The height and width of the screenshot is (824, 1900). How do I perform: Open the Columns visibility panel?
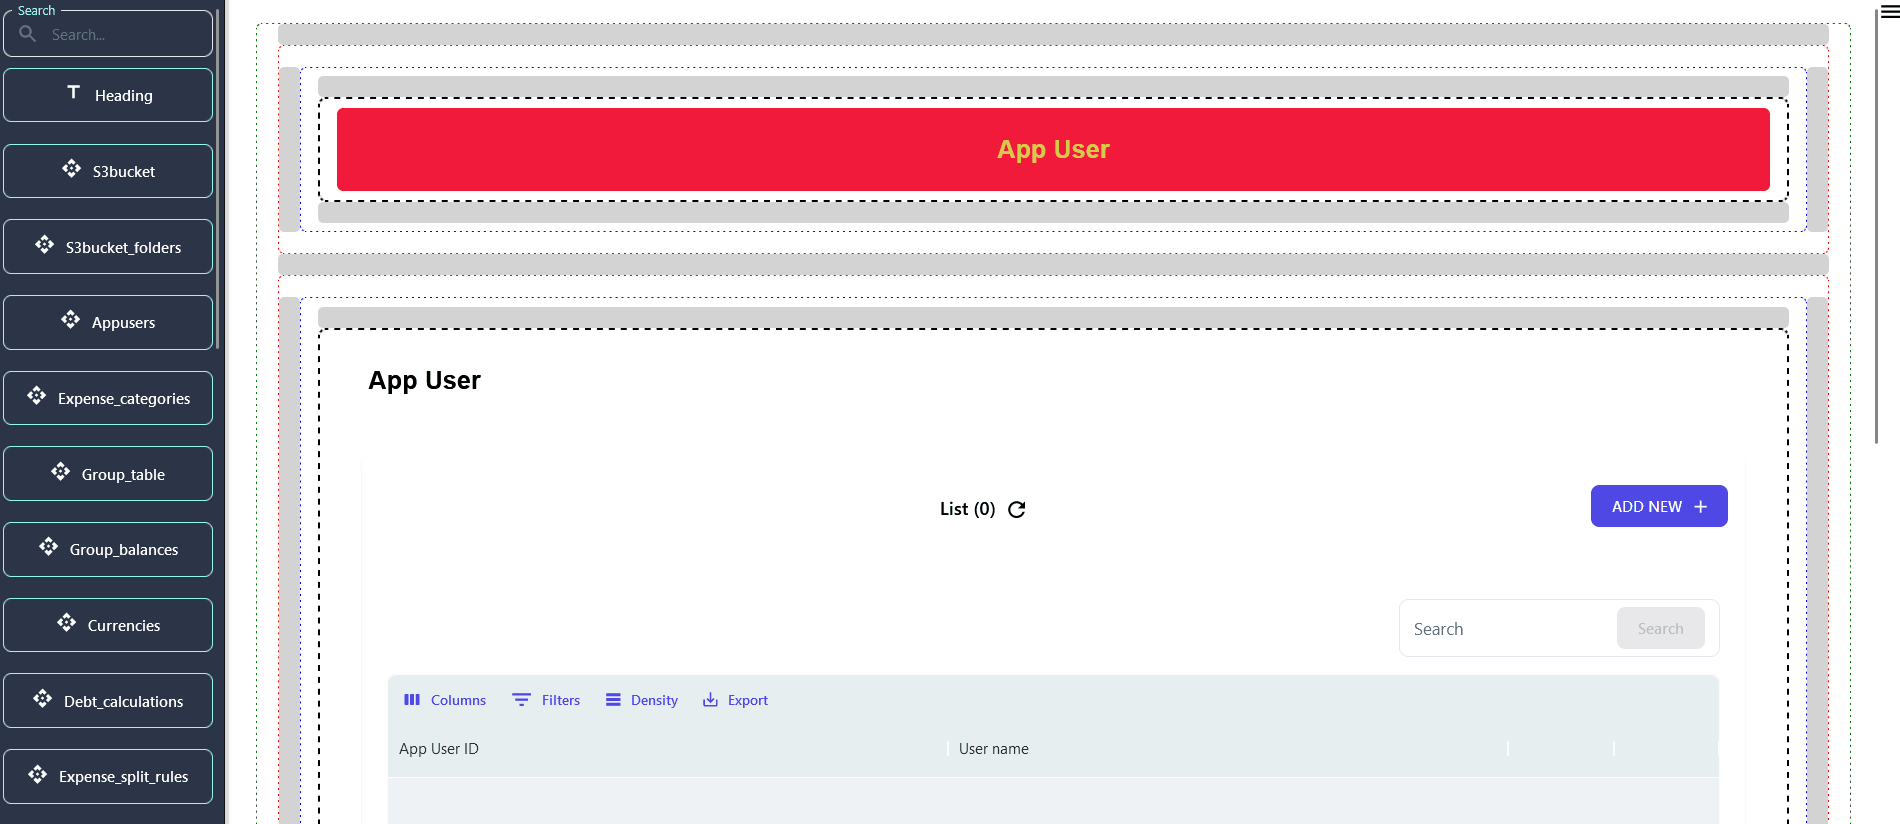[x=445, y=700]
